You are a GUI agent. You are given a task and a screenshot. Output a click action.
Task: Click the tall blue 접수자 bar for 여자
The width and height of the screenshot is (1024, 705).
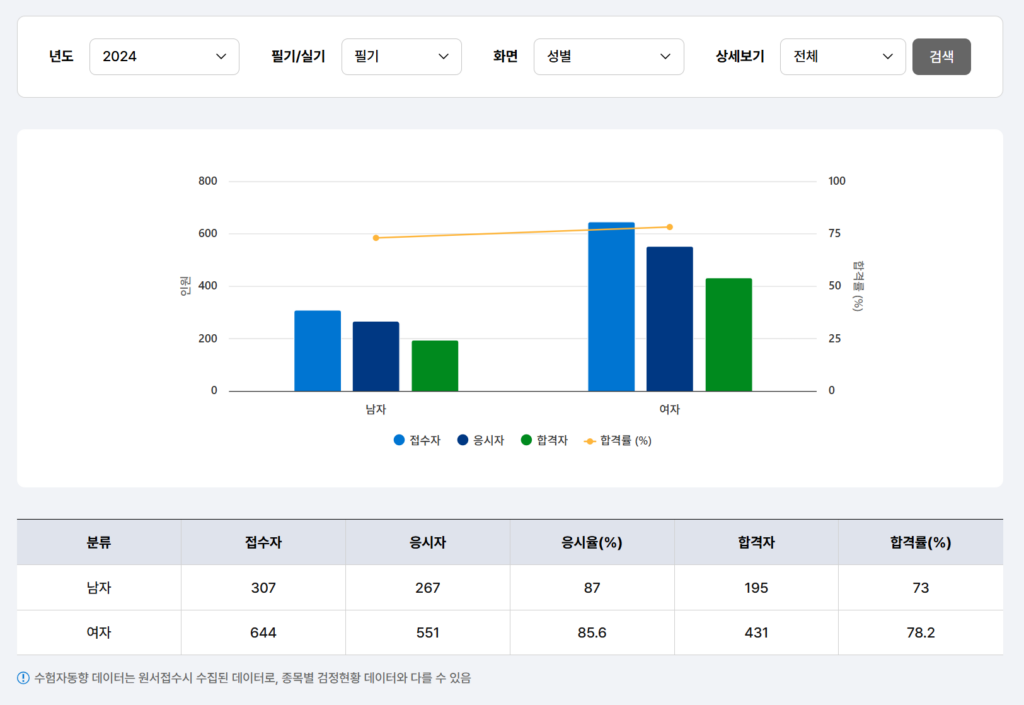tap(613, 305)
